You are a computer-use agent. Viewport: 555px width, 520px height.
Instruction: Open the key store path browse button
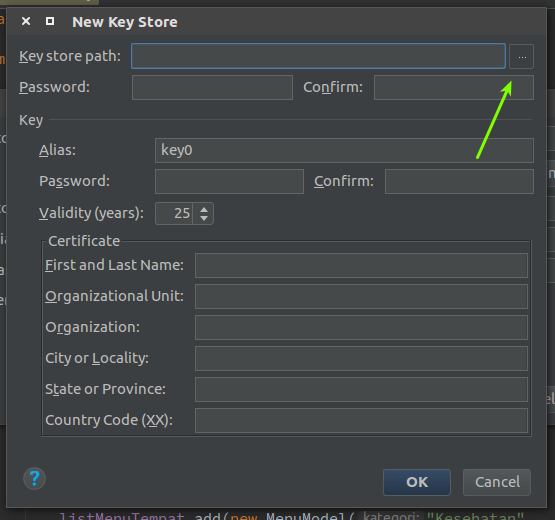coord(521,56)
